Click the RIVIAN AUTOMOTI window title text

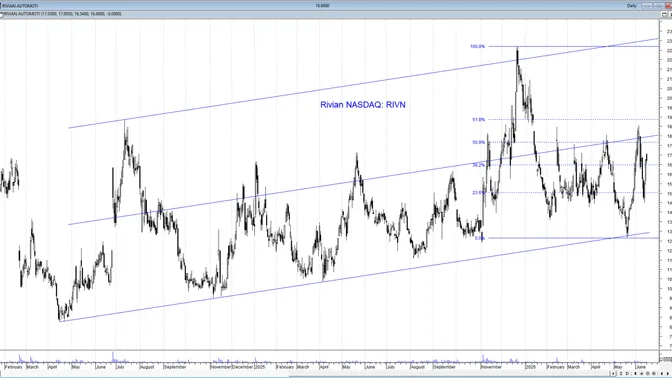pyautogui.click(x=20, y=6)
